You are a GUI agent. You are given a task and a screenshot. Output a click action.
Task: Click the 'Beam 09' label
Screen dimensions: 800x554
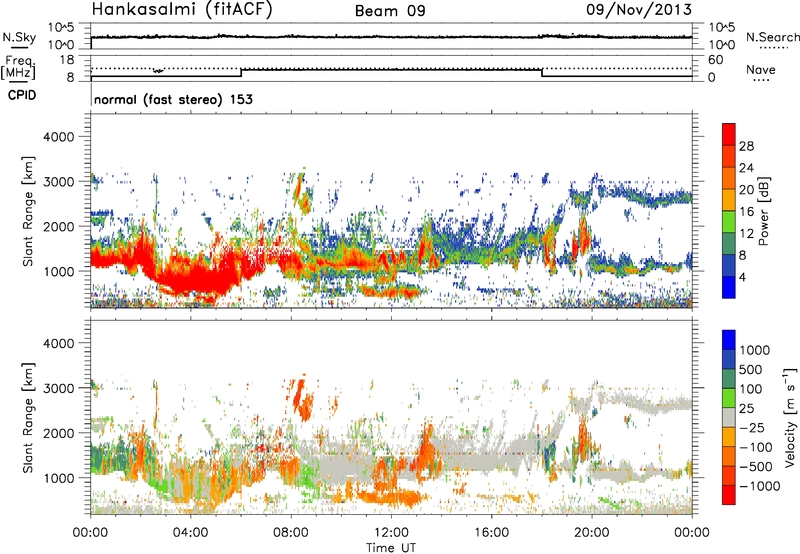click(390, 11)
